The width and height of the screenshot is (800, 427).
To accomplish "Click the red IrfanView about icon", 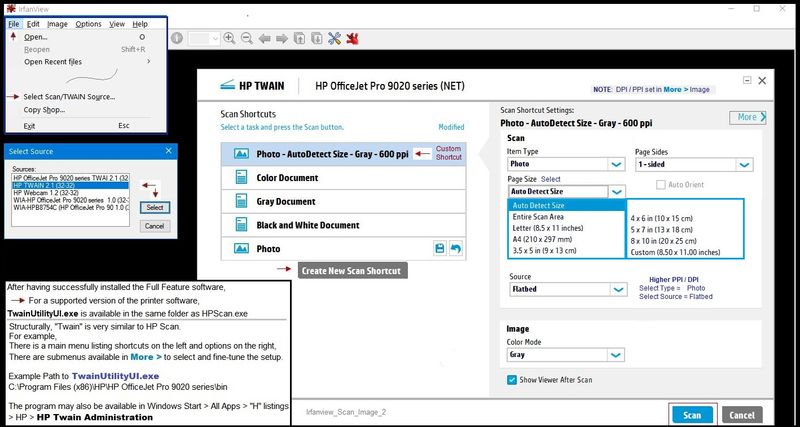I will tap(352, 38).
